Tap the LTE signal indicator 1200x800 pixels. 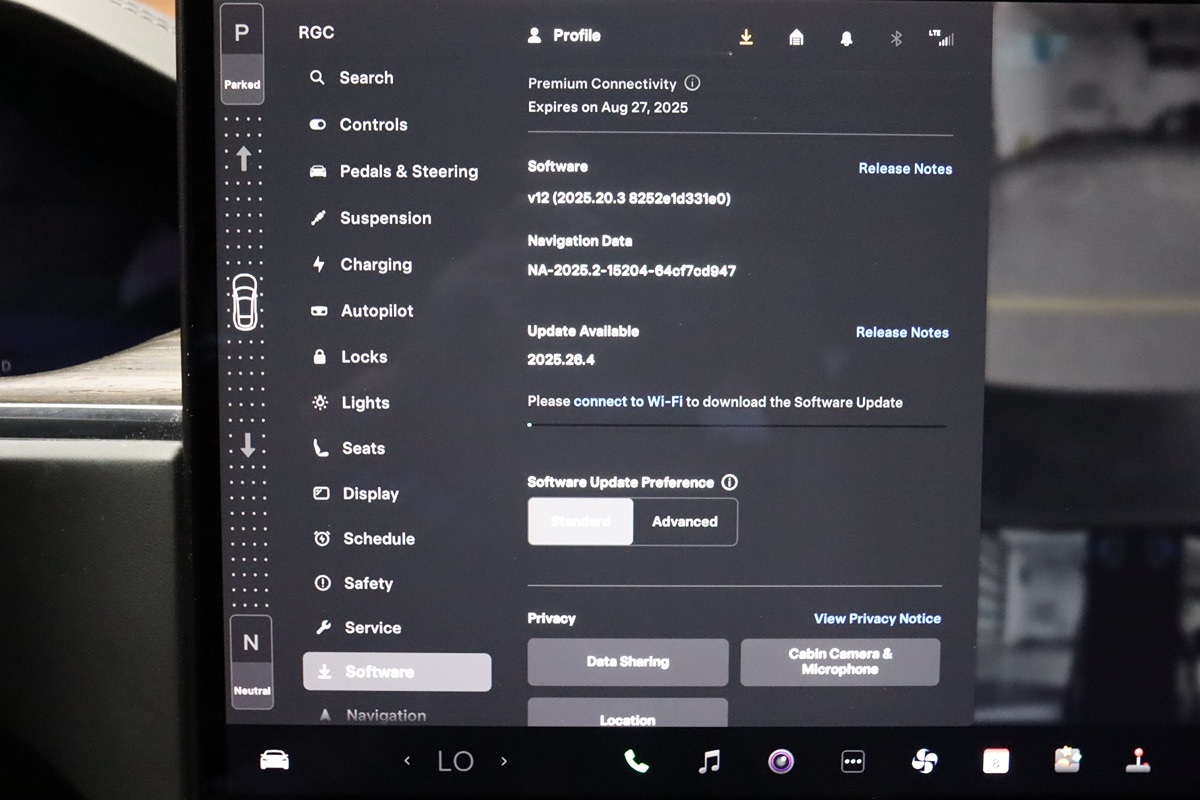pos(940,38)
